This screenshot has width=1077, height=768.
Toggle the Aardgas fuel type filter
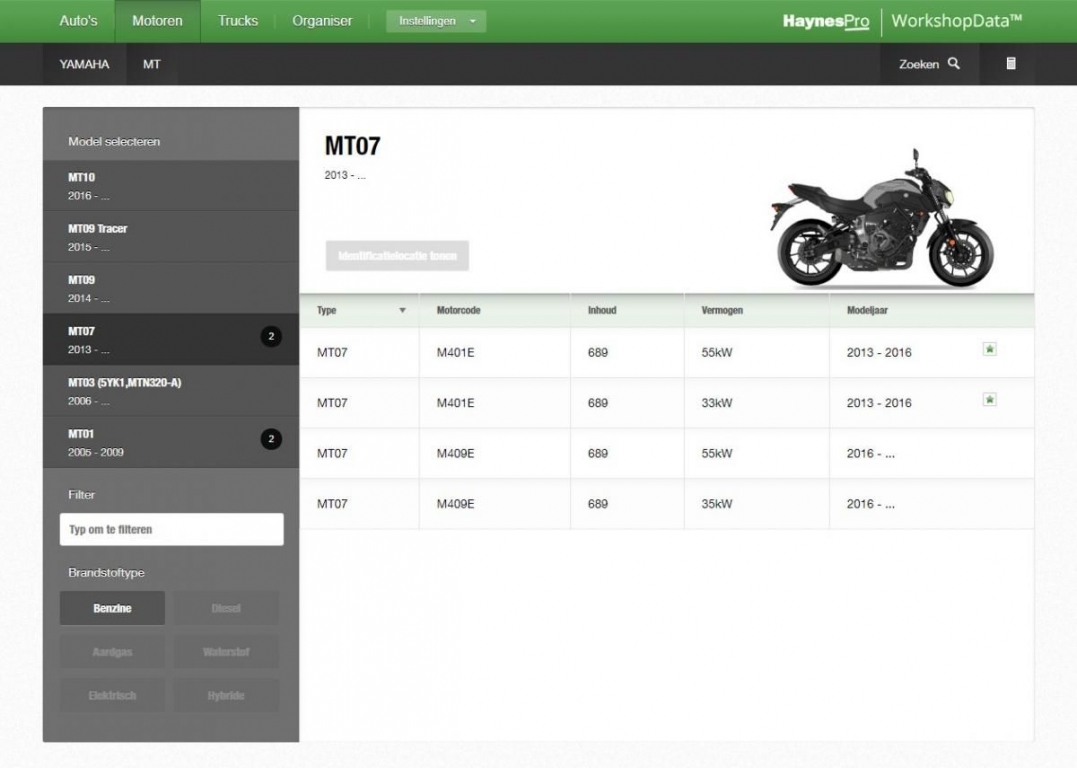tap(112, 652)
